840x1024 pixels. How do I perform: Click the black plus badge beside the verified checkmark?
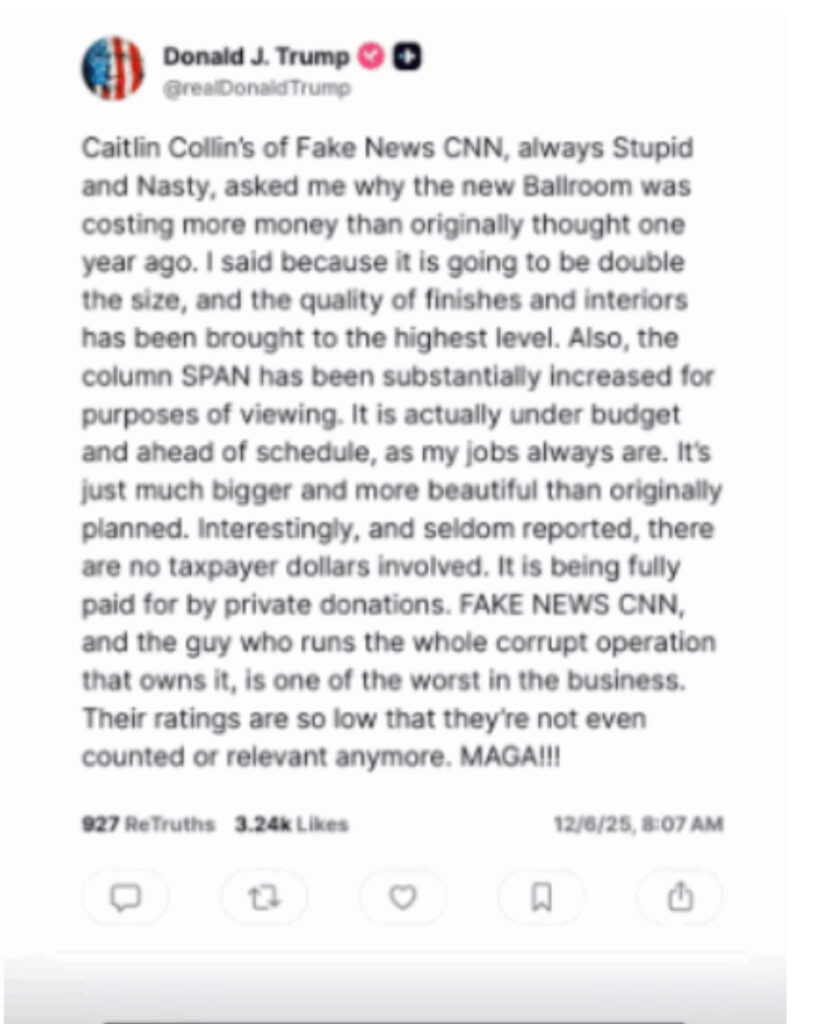[408, 57]
